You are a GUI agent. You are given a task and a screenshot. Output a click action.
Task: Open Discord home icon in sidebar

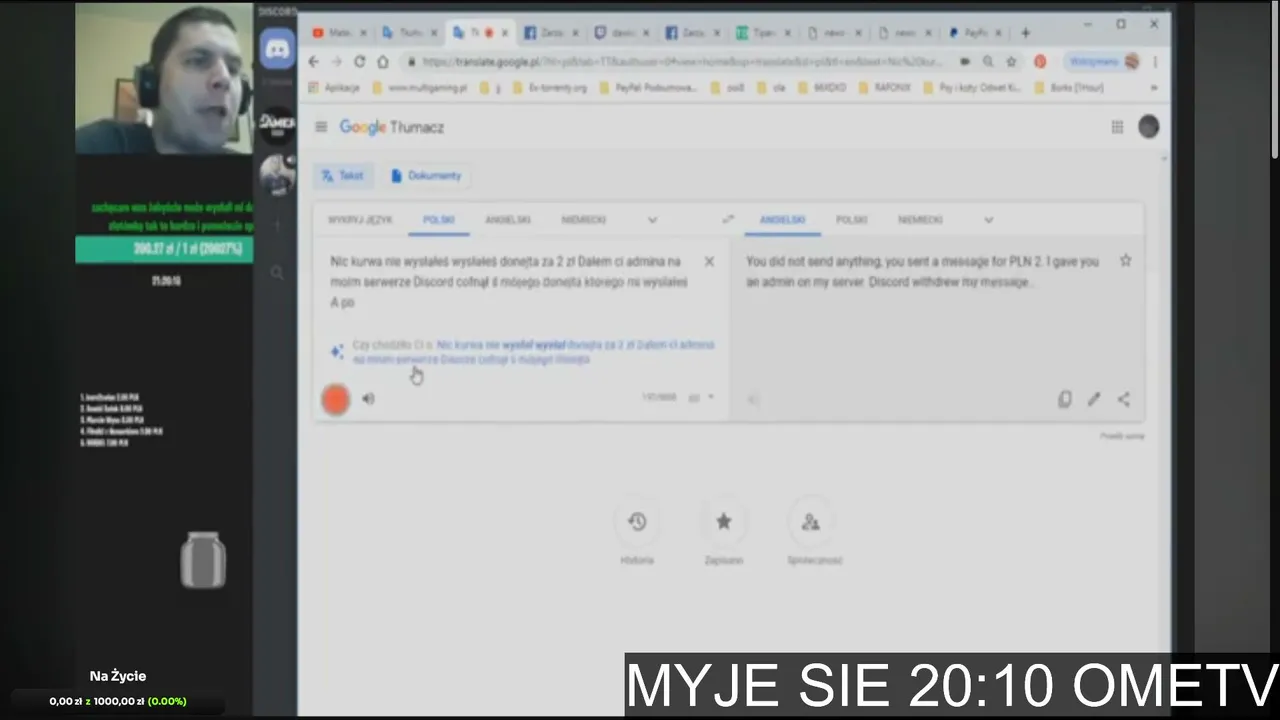click(x=277, y=49)
